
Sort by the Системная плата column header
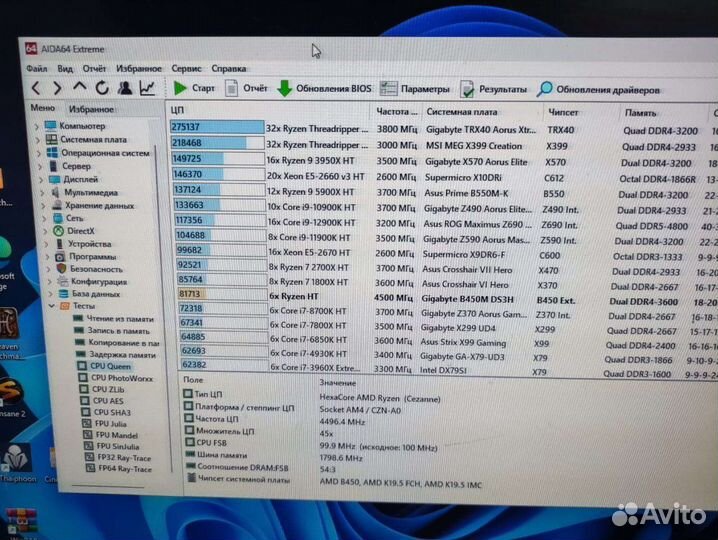pos(462,112)
